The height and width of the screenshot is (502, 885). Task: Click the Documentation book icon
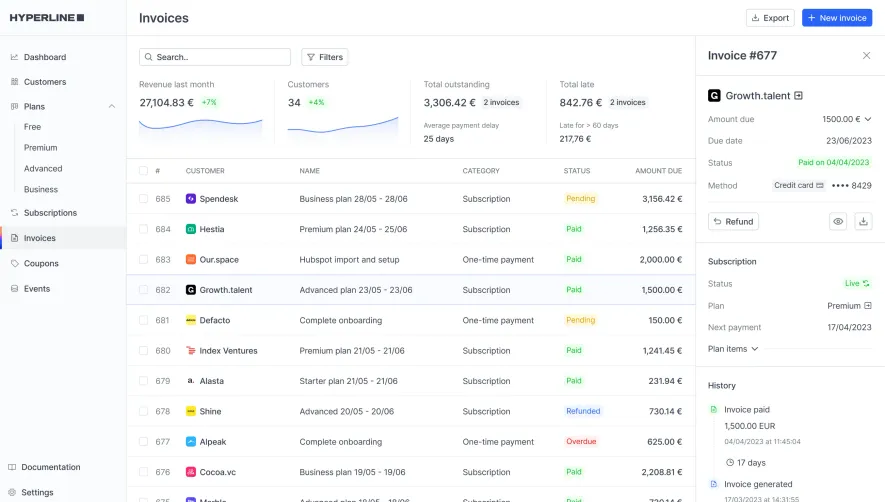12,467
